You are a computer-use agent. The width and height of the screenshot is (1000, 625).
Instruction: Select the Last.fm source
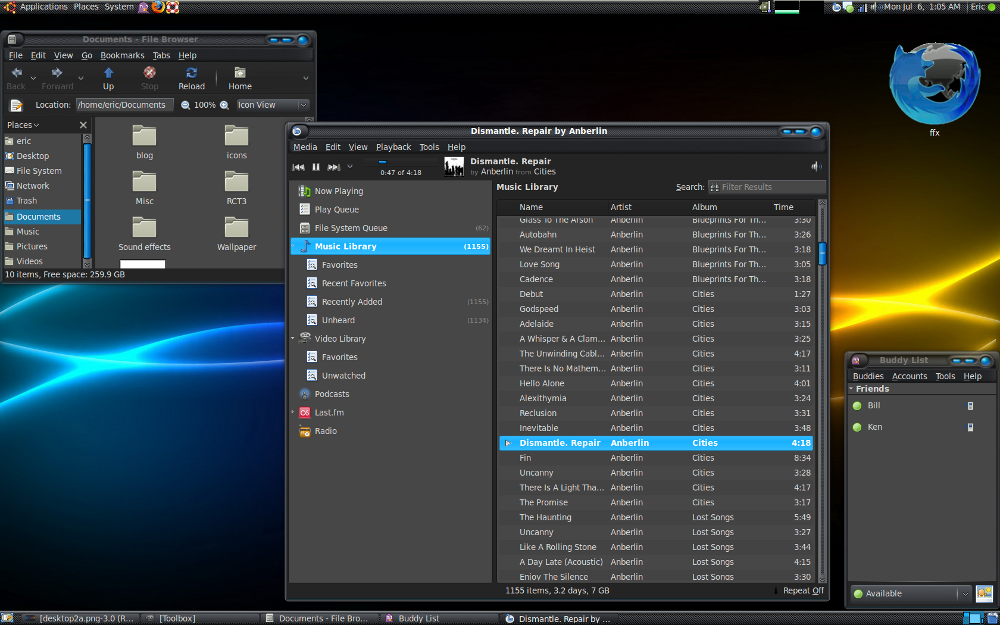390,413
